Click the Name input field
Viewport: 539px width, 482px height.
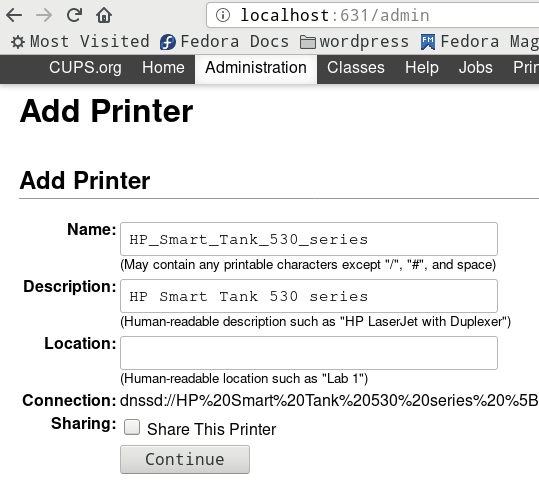click(x=309, y=239)
